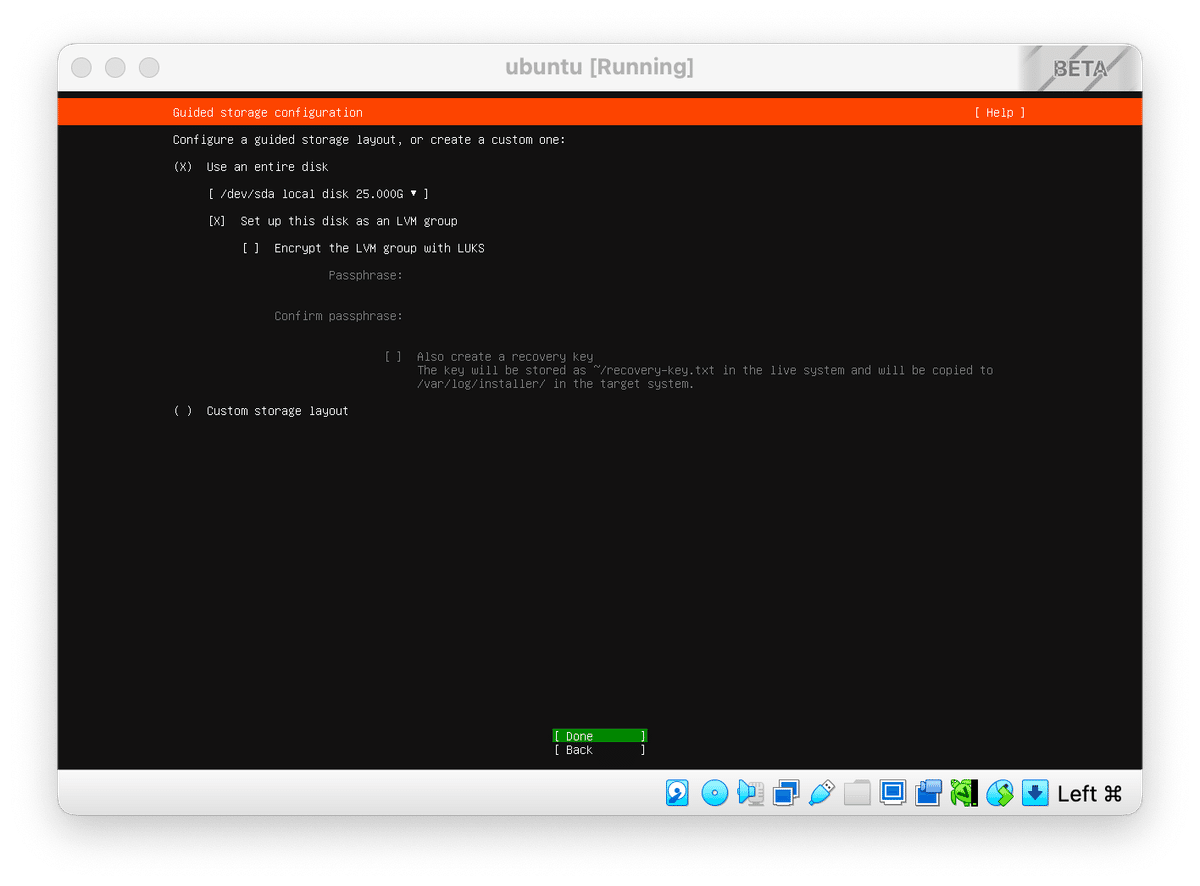Open the Help menu in the orange header
The image size is (1200, 886).
pyautogui.click(x=1000, y=113)
